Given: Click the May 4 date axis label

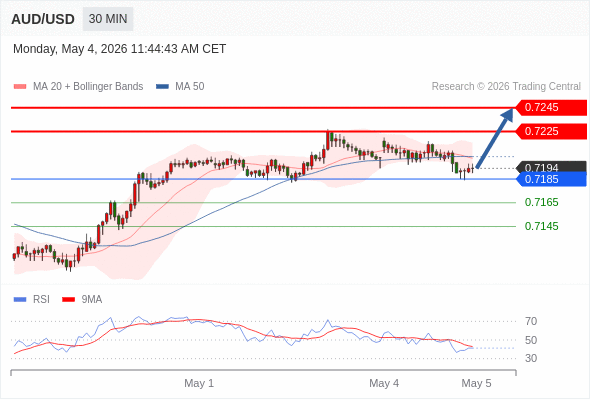Looking at the screenshot, I should 384,383.
